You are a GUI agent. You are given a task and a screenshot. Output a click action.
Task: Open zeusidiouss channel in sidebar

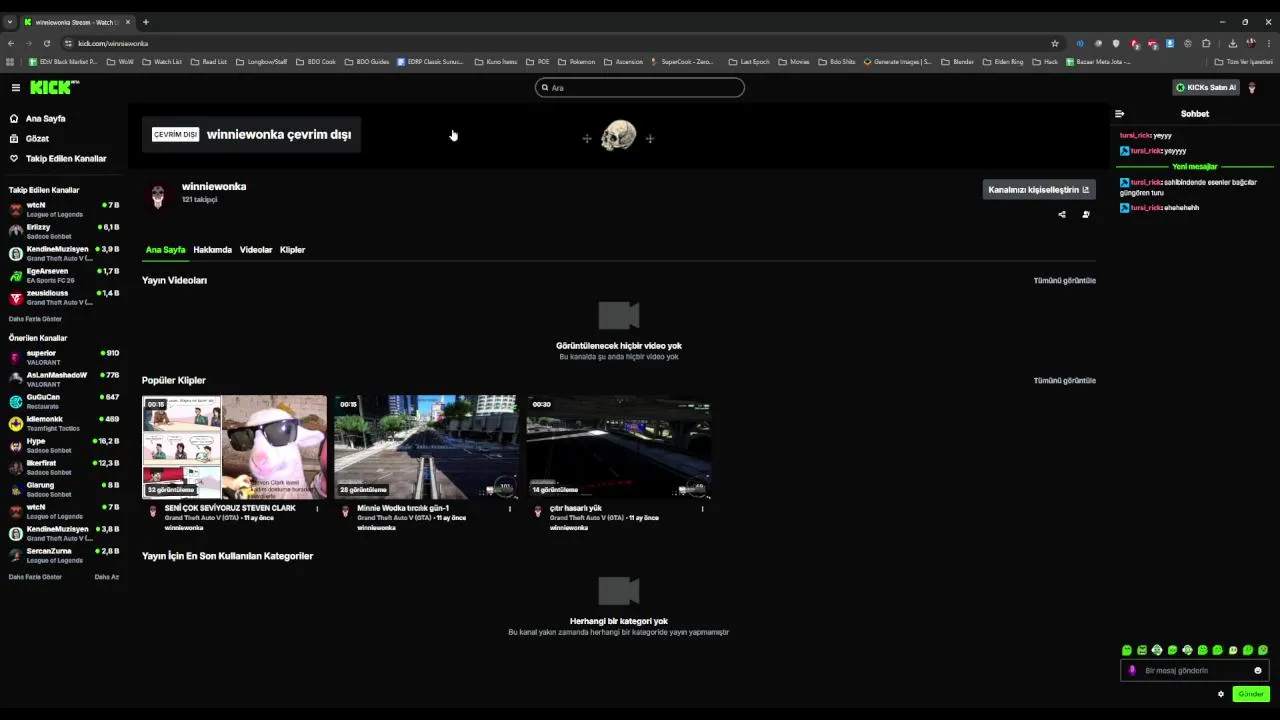tap(64, 298)
